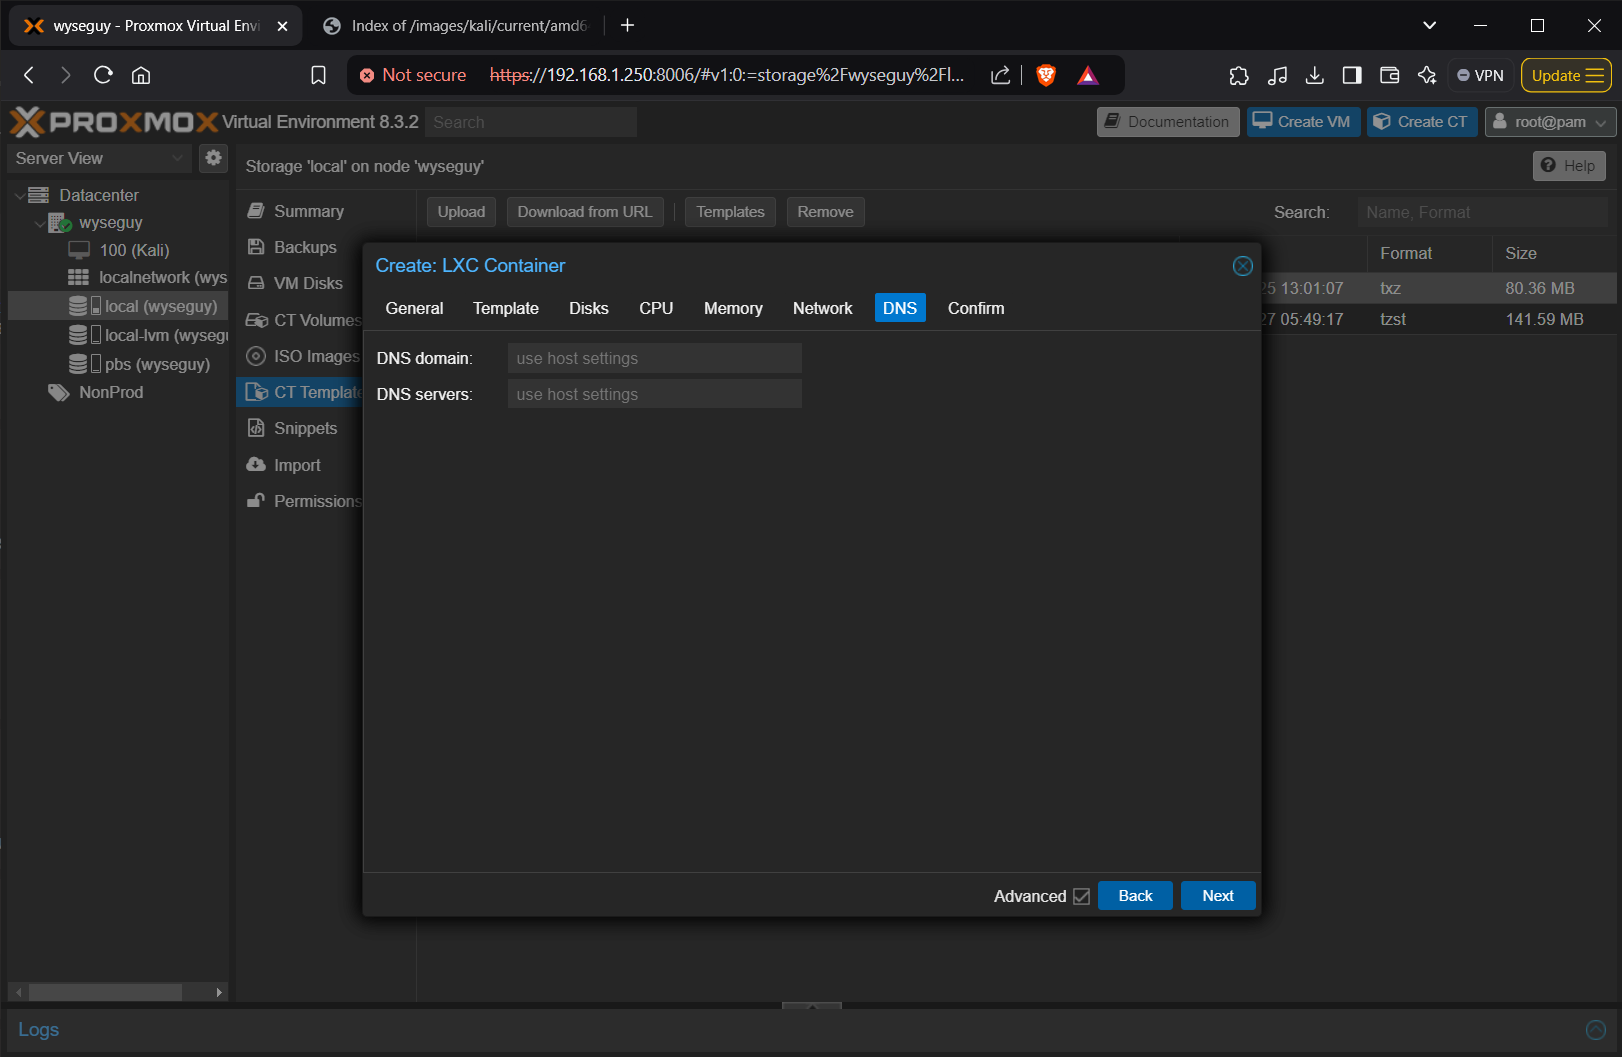Sort by the Format column header

click(1406, 254)
